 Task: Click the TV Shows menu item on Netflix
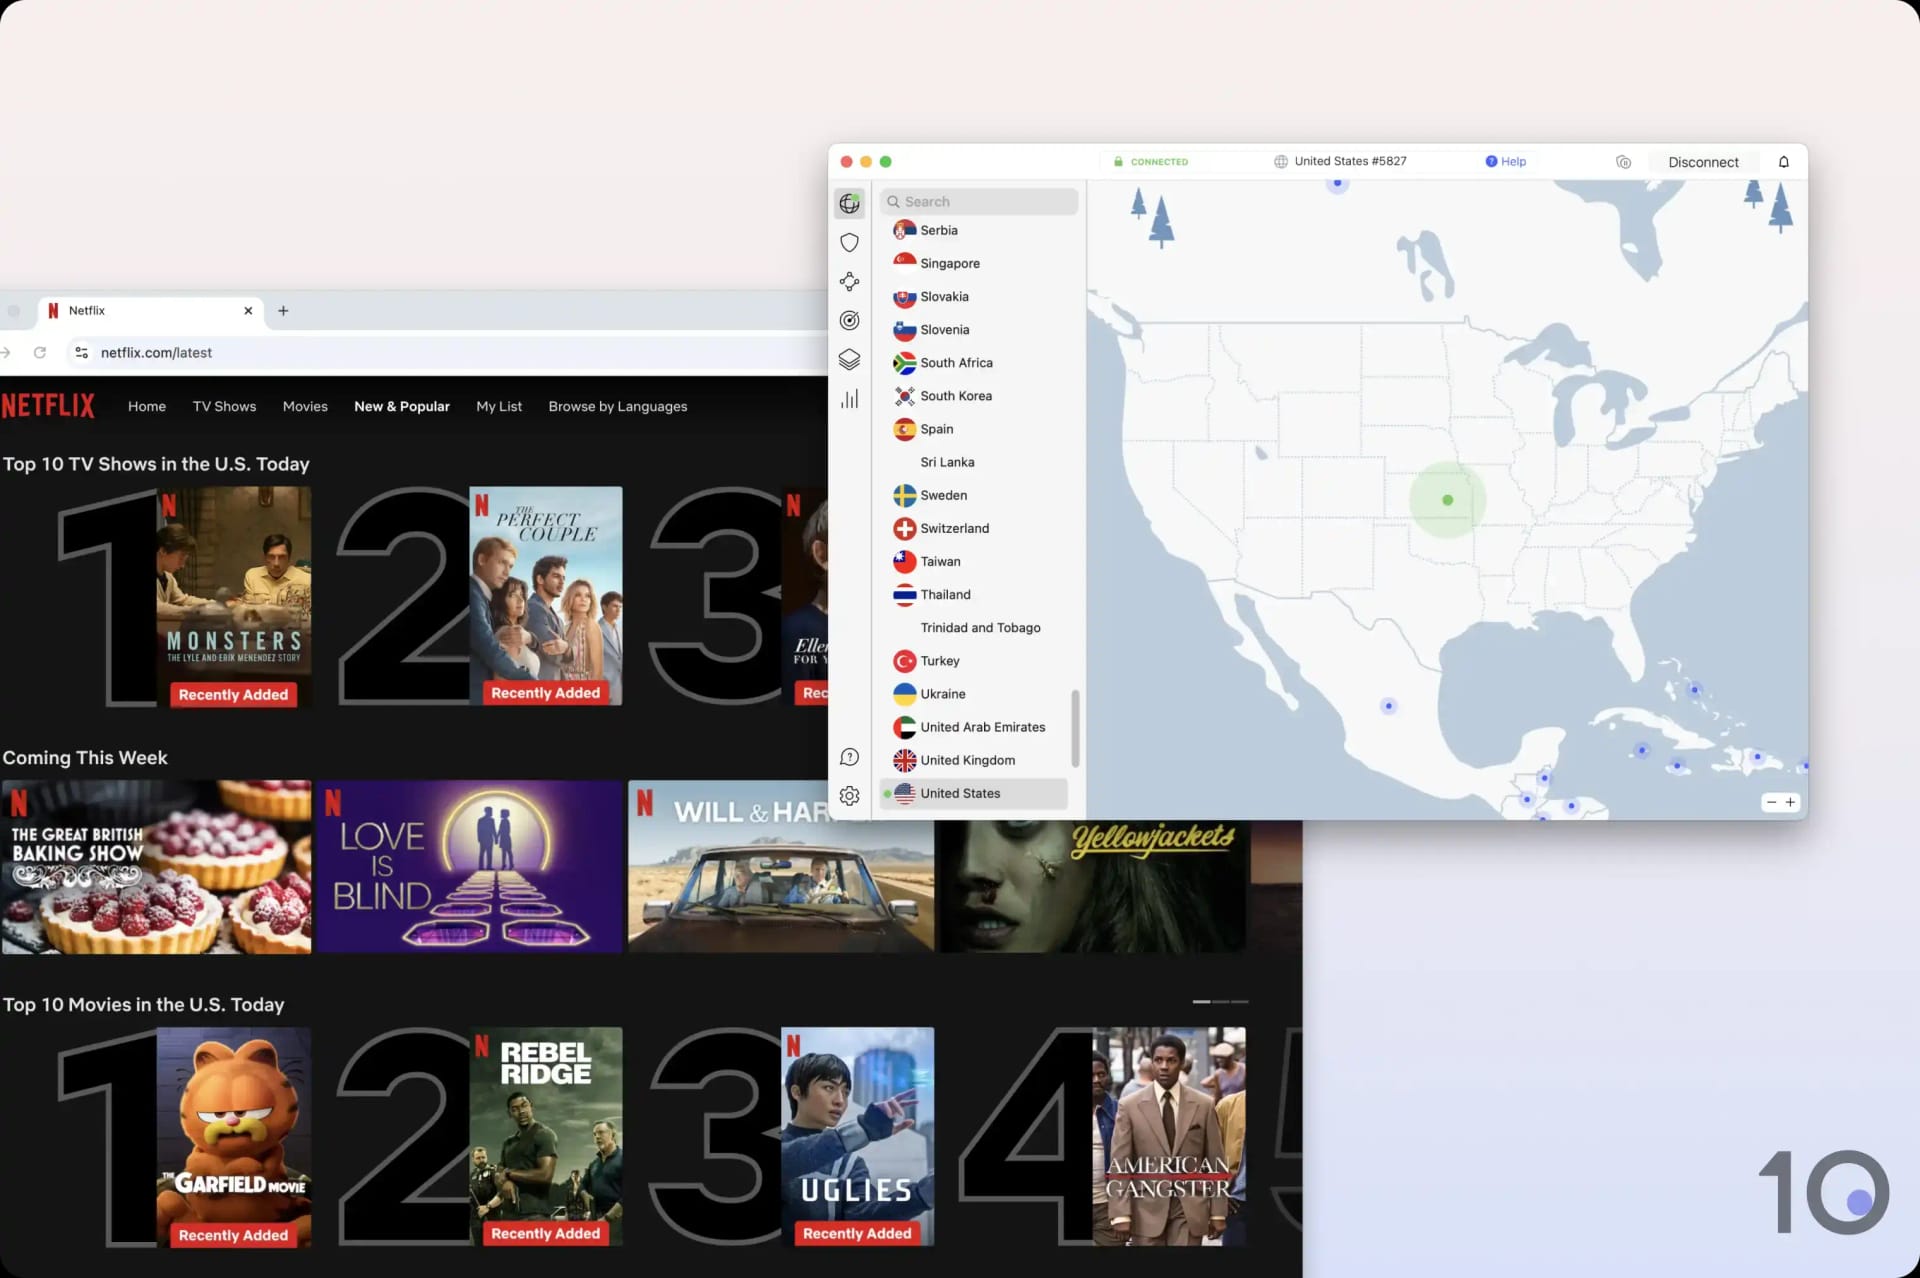pyautogui.click(x=224, y=407)
